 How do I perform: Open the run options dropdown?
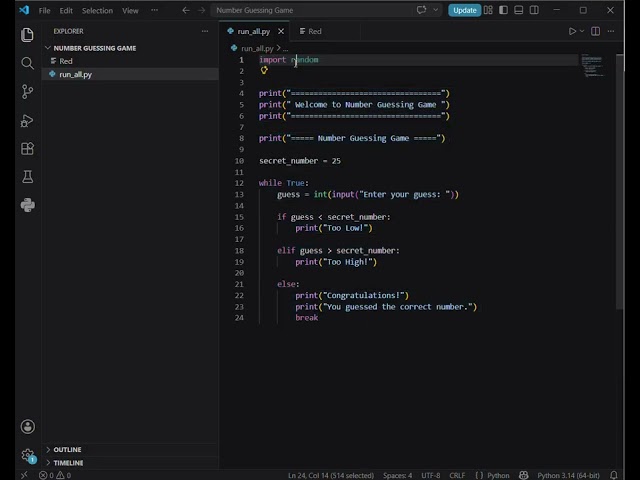point(582,31)
